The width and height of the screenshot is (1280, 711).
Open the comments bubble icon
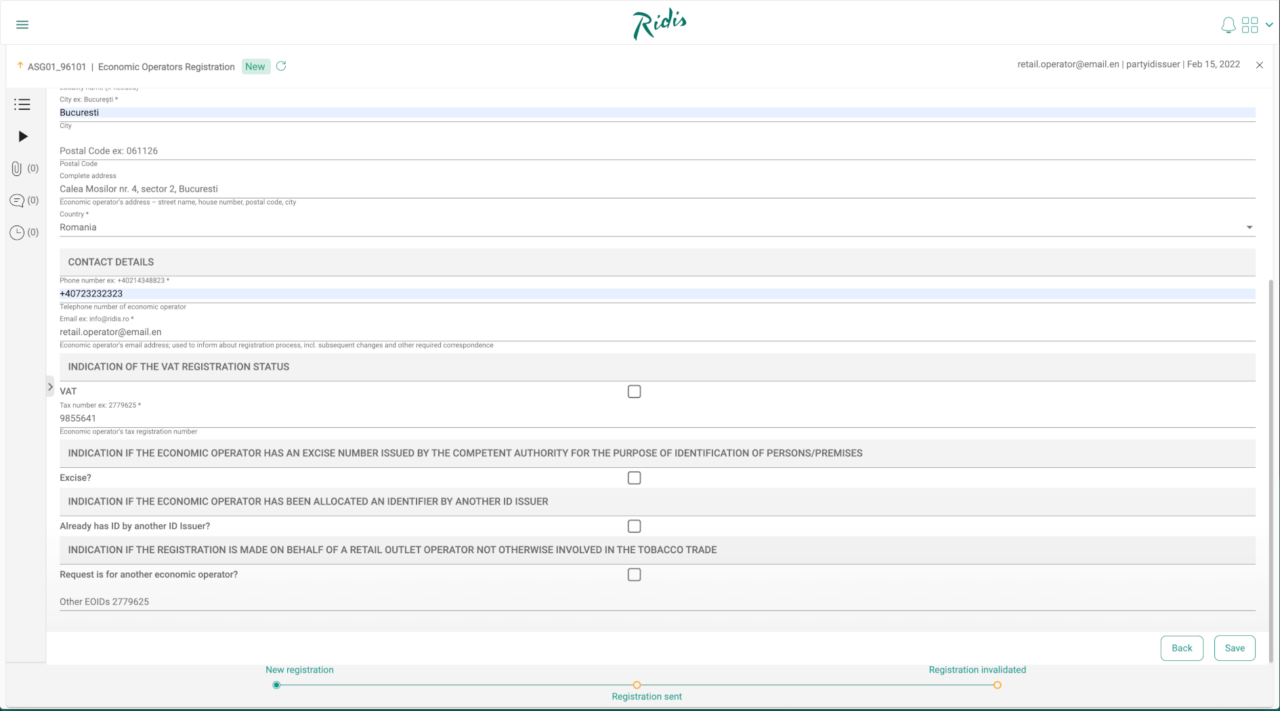coord(16,200)
